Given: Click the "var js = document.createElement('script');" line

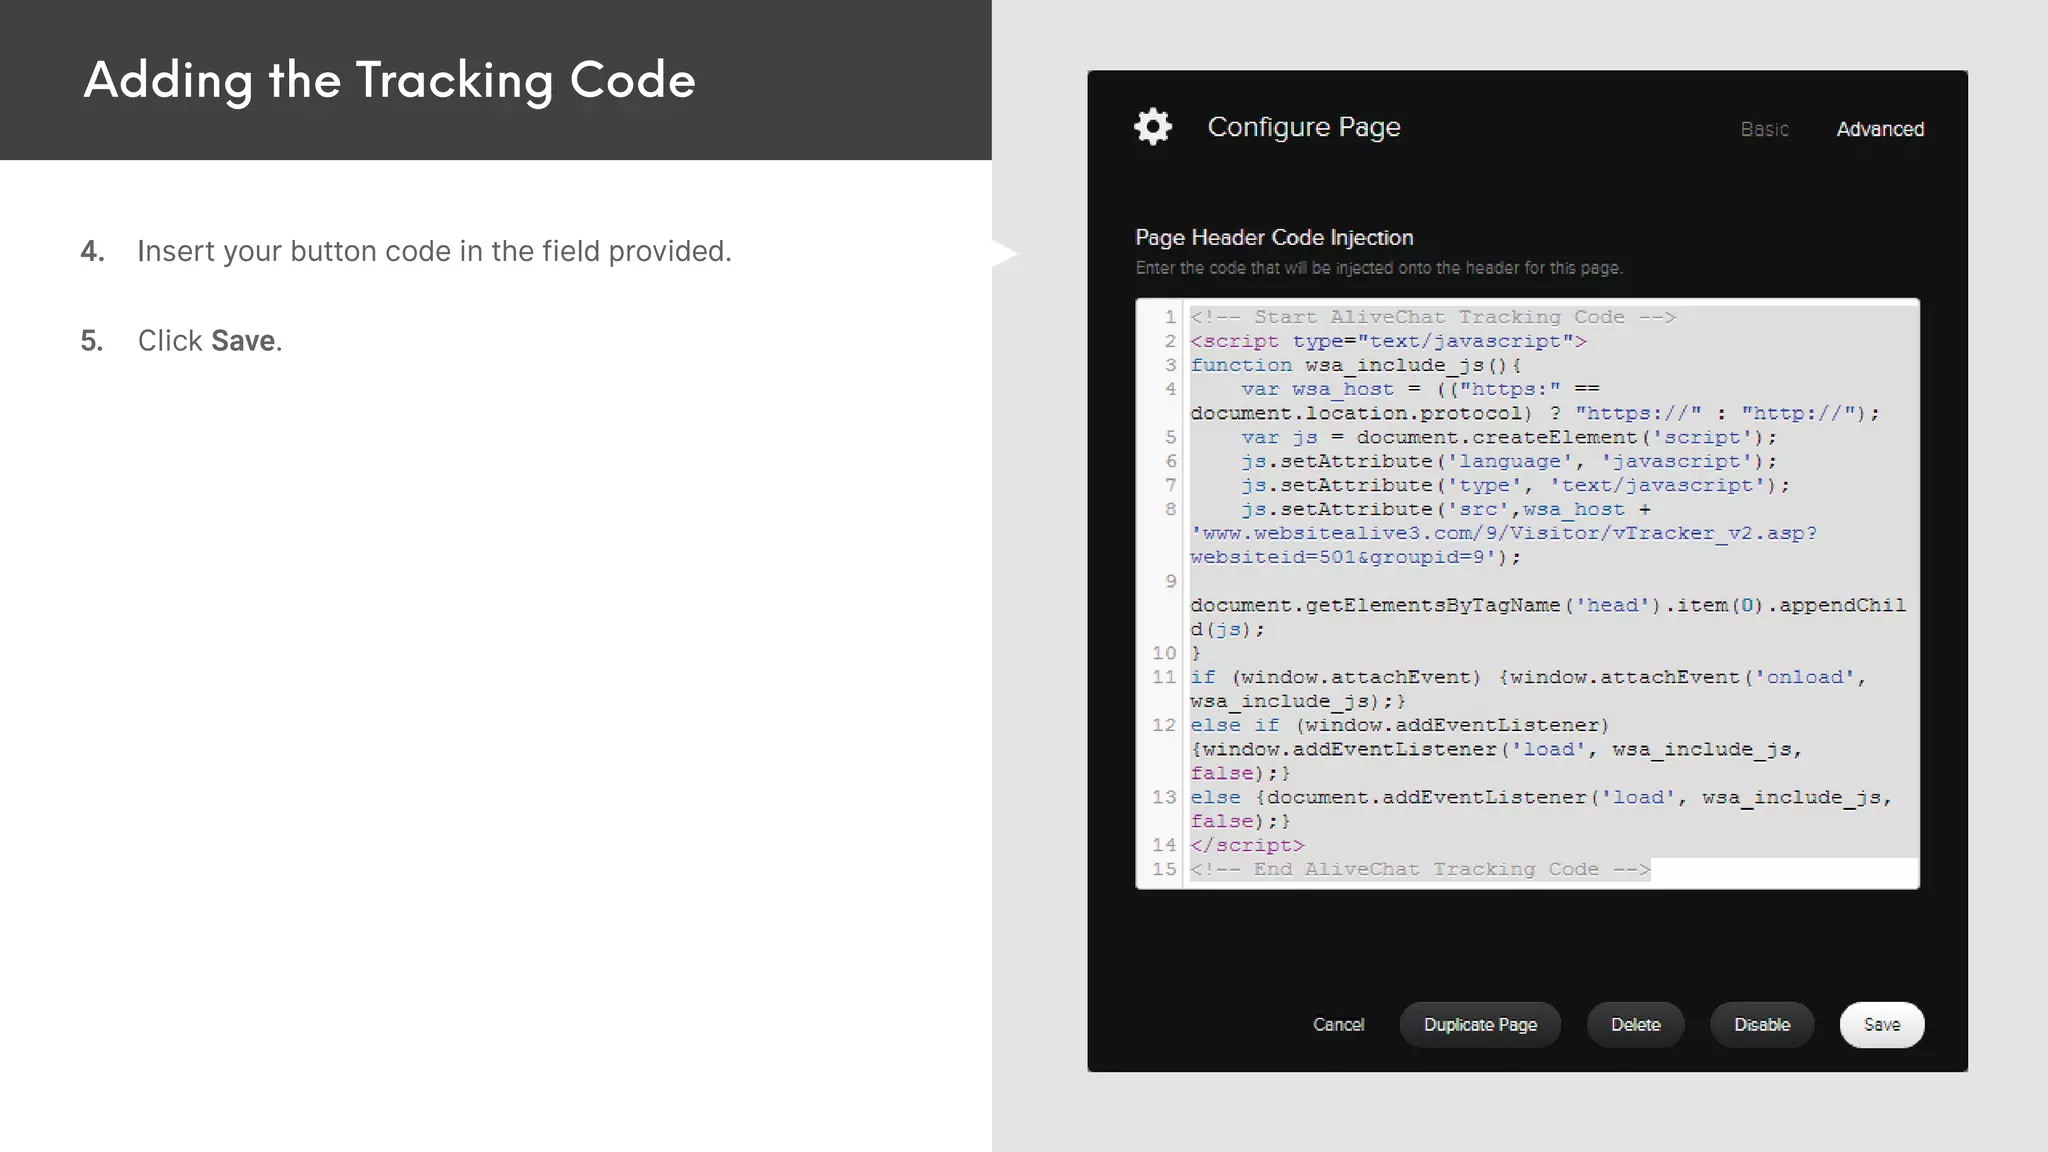Looking at the screenshot, I should tap(1509, 437).
